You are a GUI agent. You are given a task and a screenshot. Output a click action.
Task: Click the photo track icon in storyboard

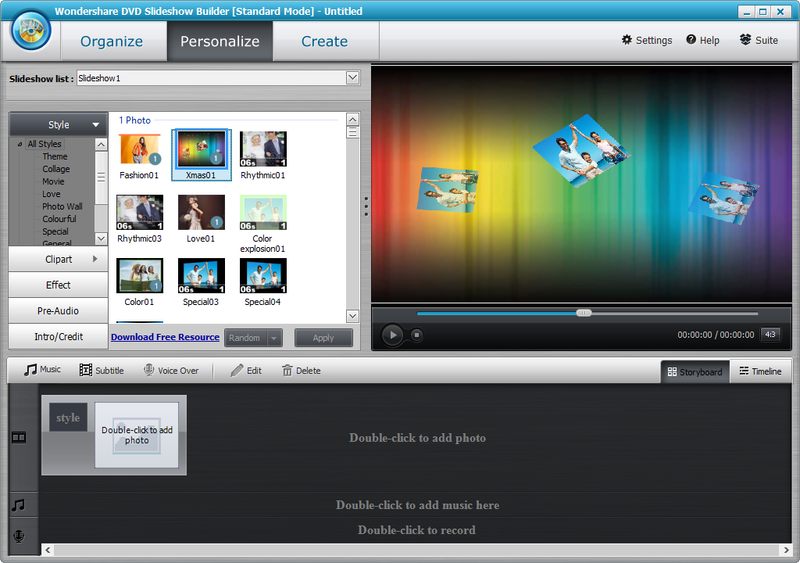19,437
